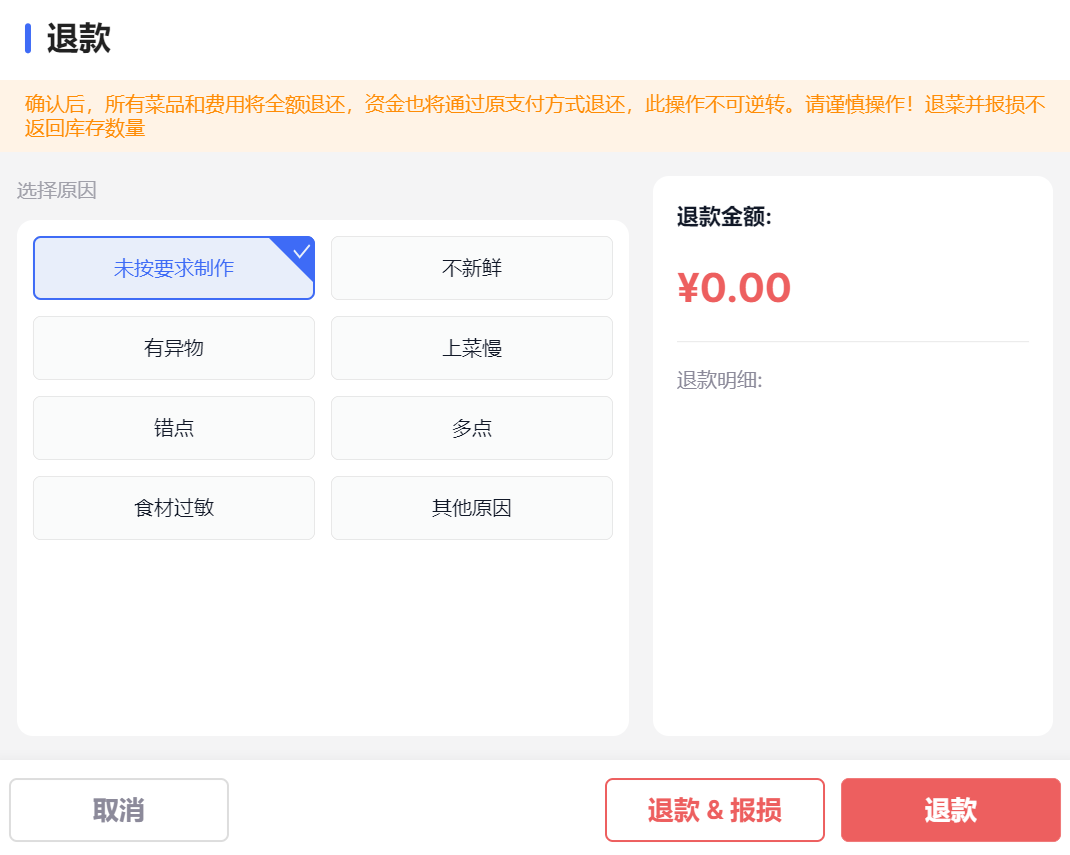Click the blue bar beside the title
The width and height of the screenshot is (1070, 855).
[28, 39]
